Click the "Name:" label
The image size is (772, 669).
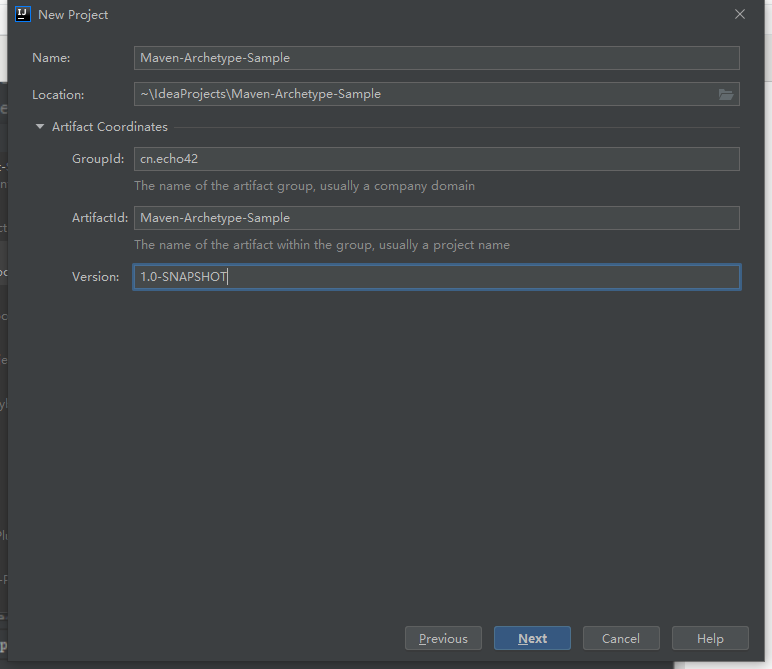tap(51, 58)
